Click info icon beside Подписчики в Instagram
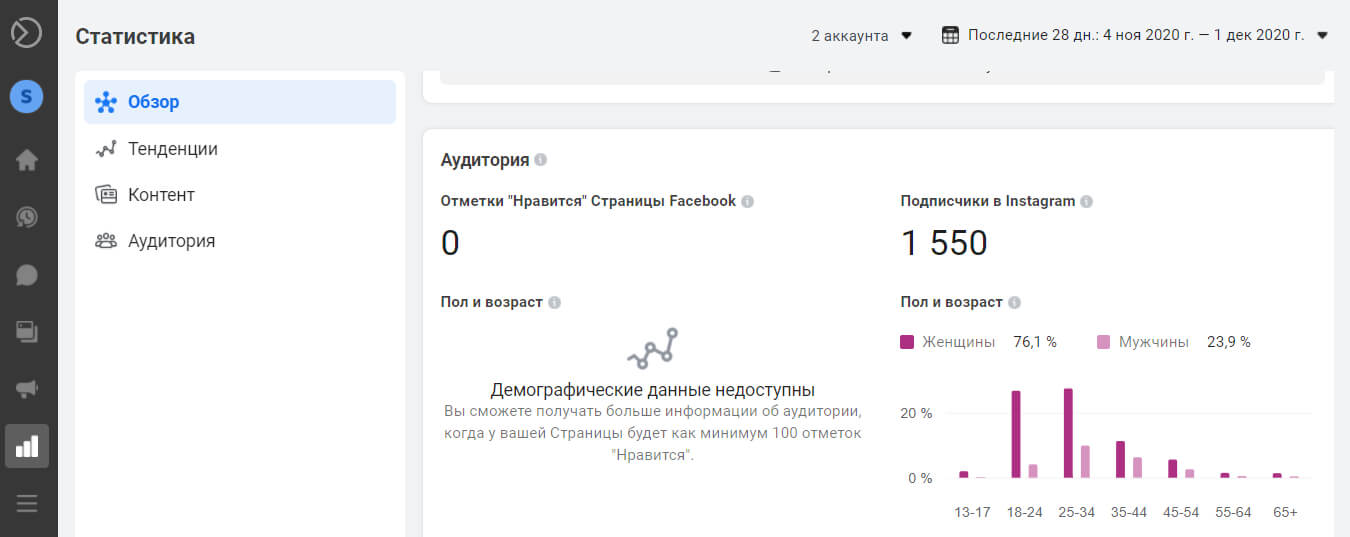Image resolution: width=1350 pixels, height=537 pixels. [1087, 201]
